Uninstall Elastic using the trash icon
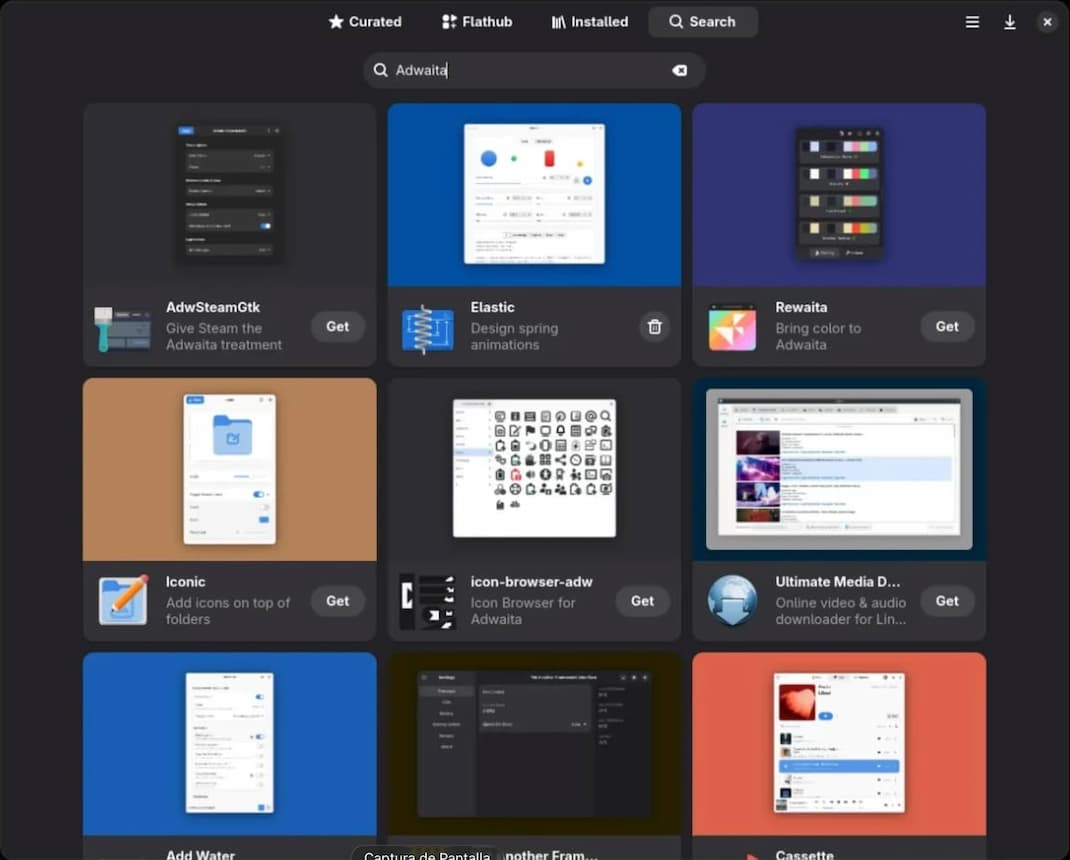The width and height of the screenshot is (1070, 860). (654, 326)
